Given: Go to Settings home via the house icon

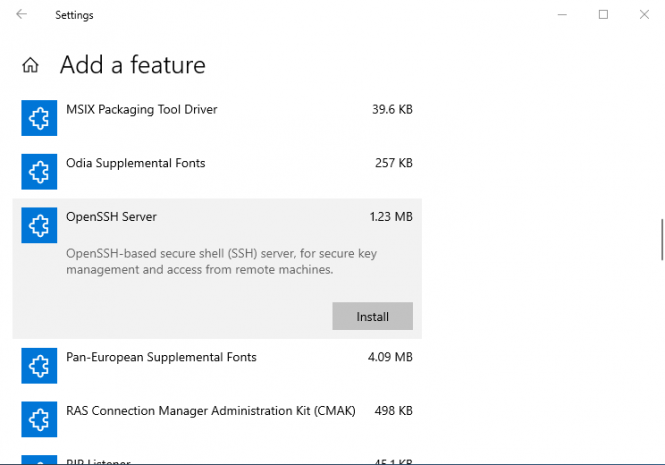Looking at the screenshot, I should 31,66.
